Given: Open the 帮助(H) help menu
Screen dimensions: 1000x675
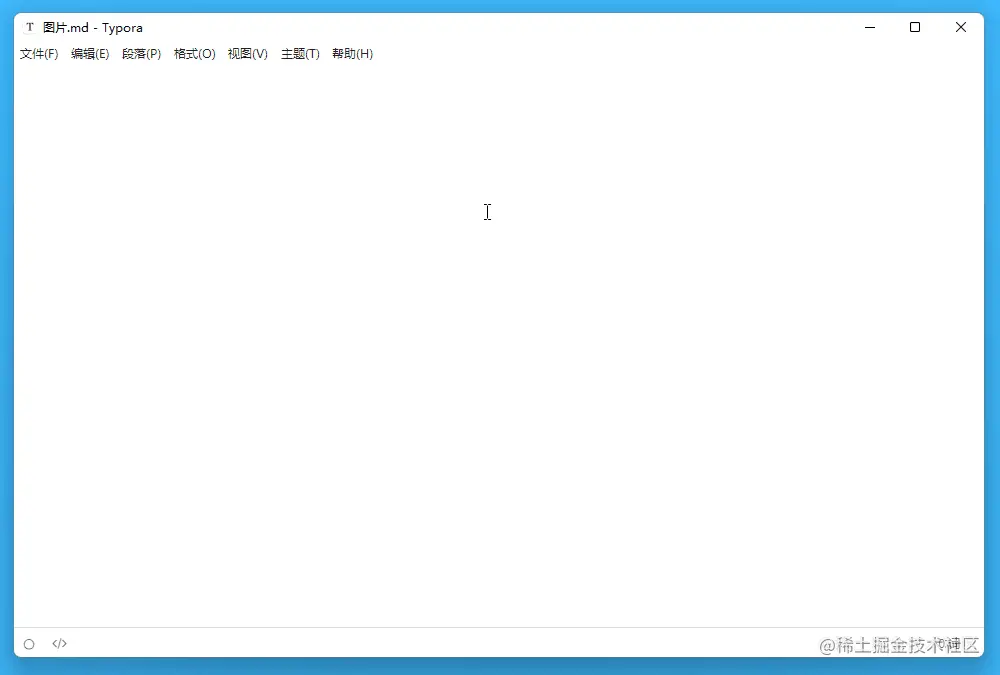Looking at the screenshot, I should click(x=352, y=54).
